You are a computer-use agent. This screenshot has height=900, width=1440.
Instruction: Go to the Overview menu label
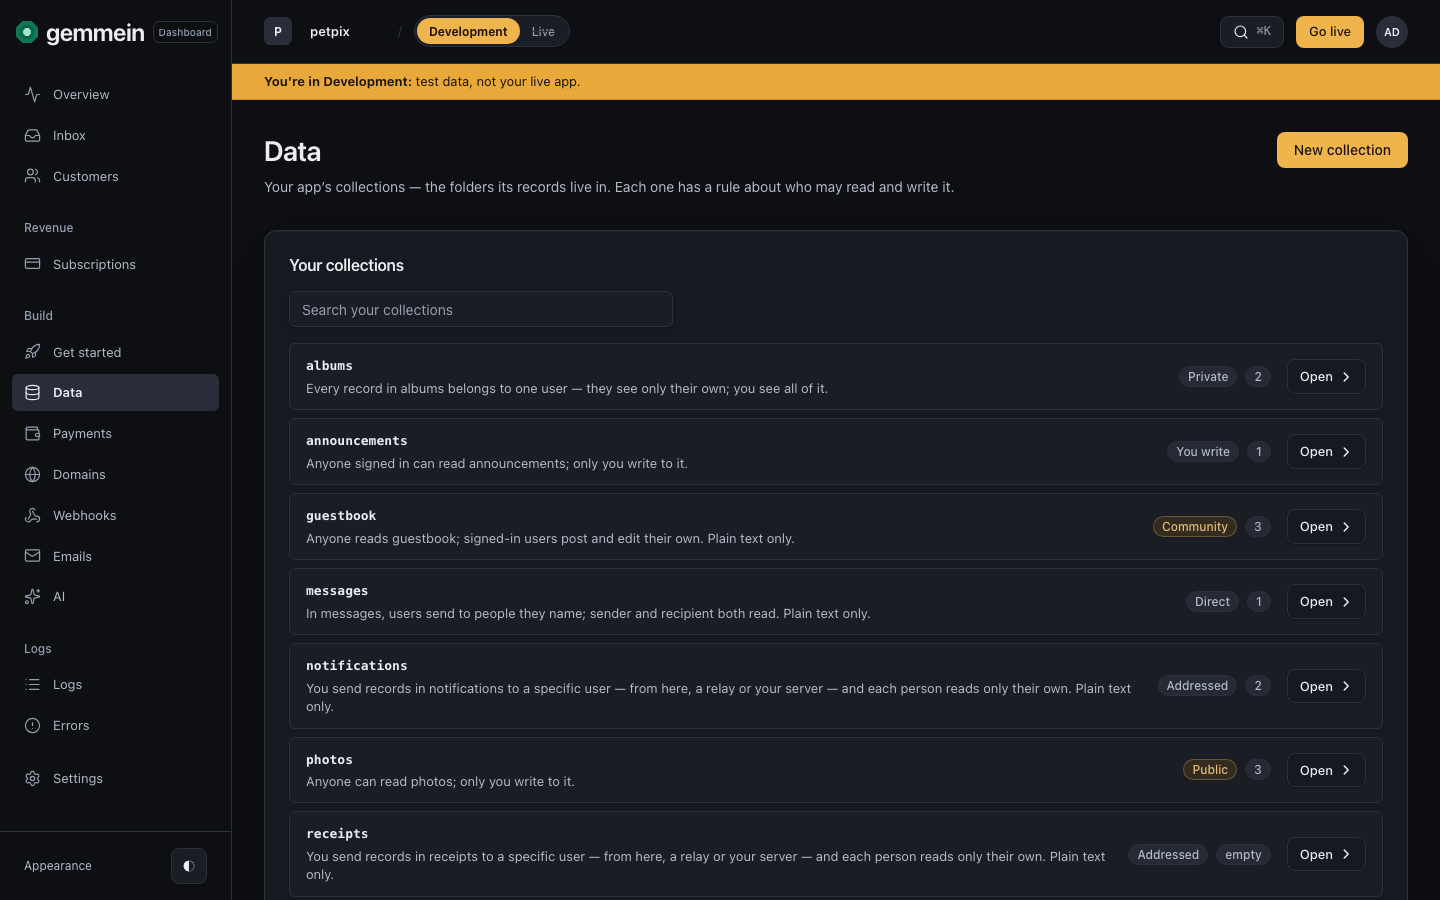[81, 94]
